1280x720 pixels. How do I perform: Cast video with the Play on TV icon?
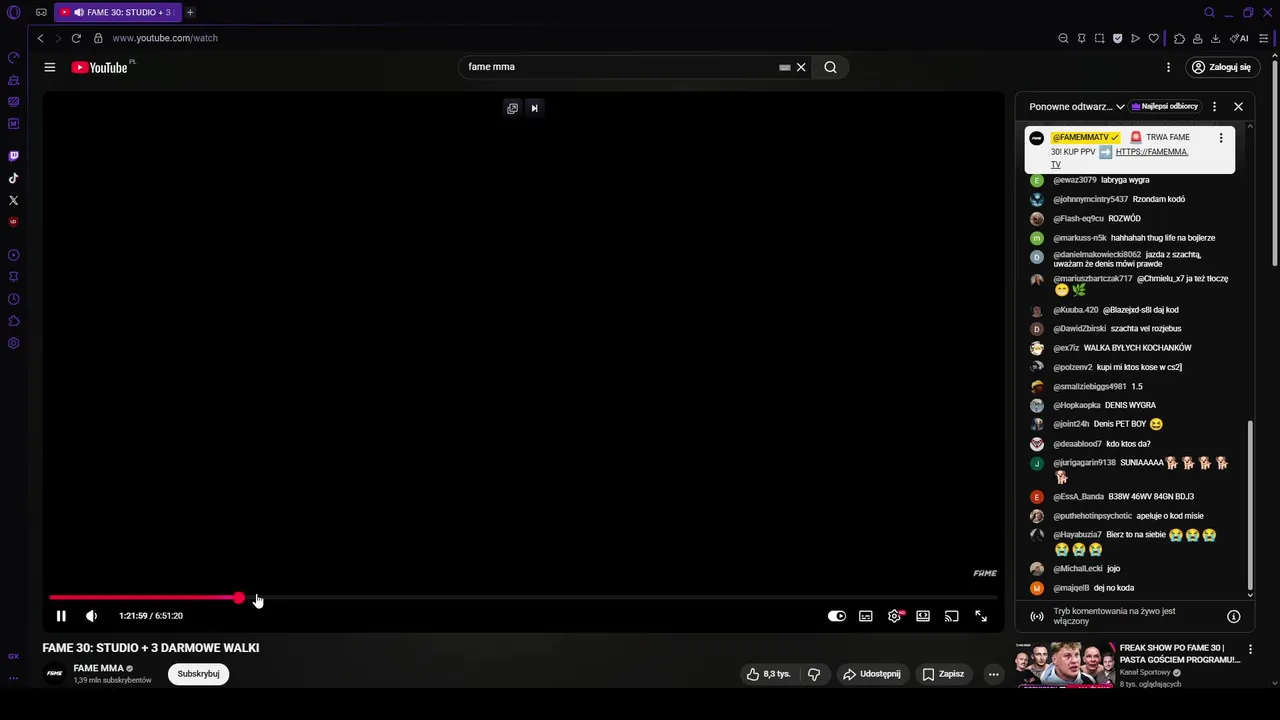952,616
